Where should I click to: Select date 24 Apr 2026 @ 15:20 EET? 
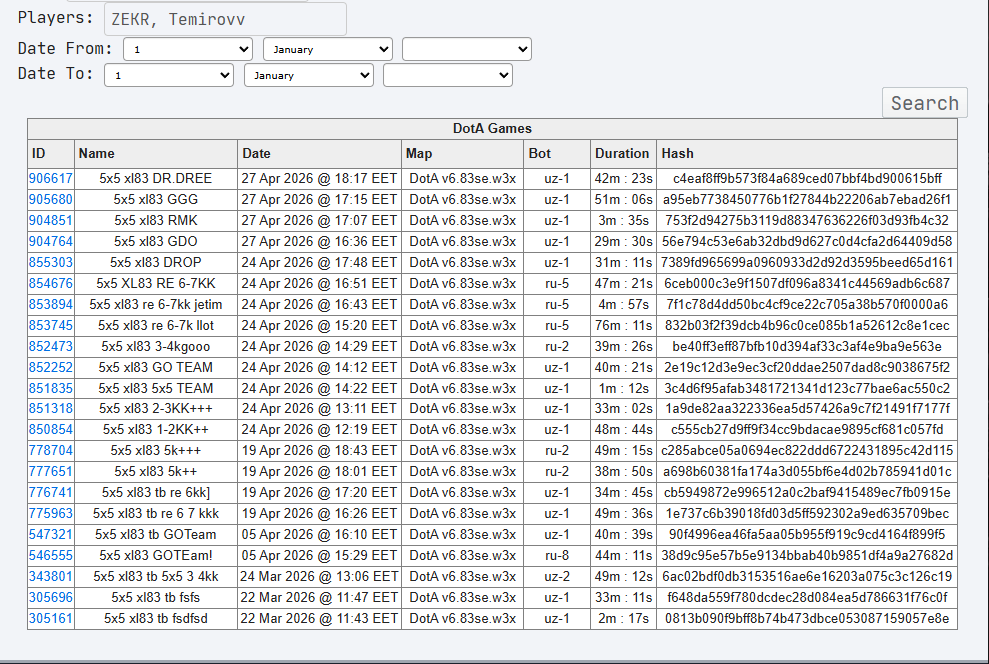tap(319, 325)
